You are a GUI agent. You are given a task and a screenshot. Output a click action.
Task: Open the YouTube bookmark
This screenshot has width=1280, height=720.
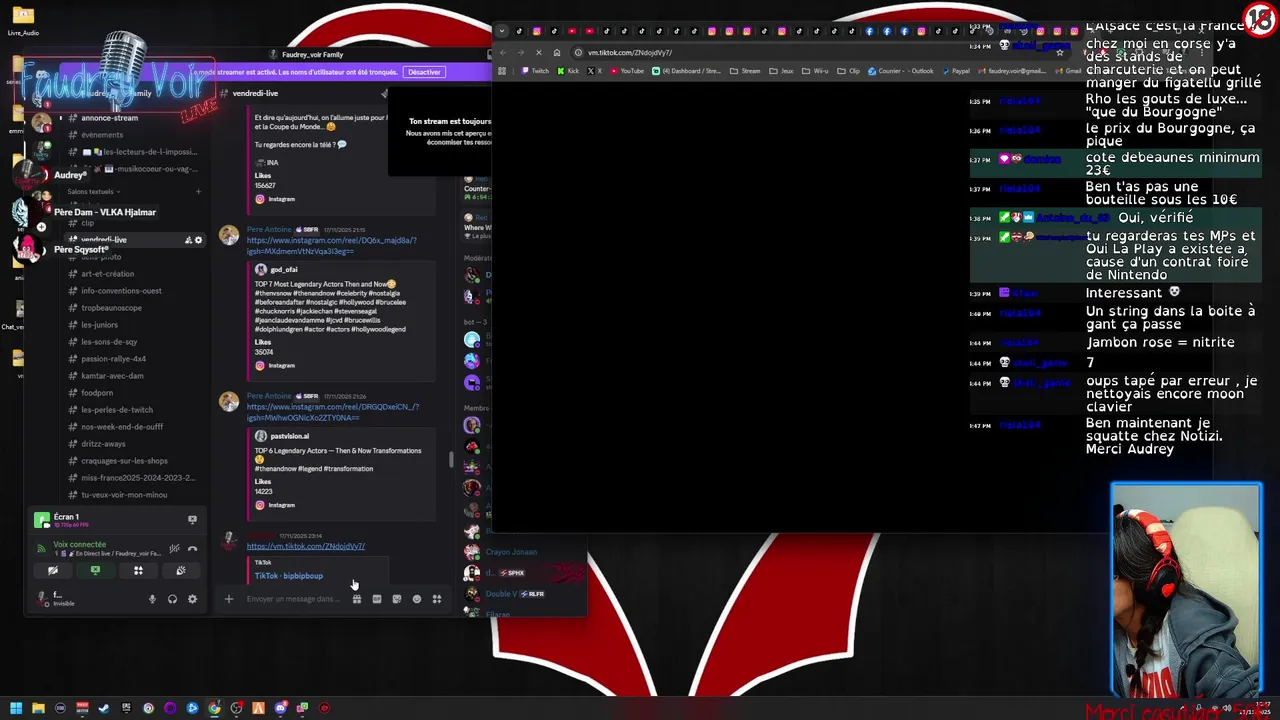tap(626, 71)
